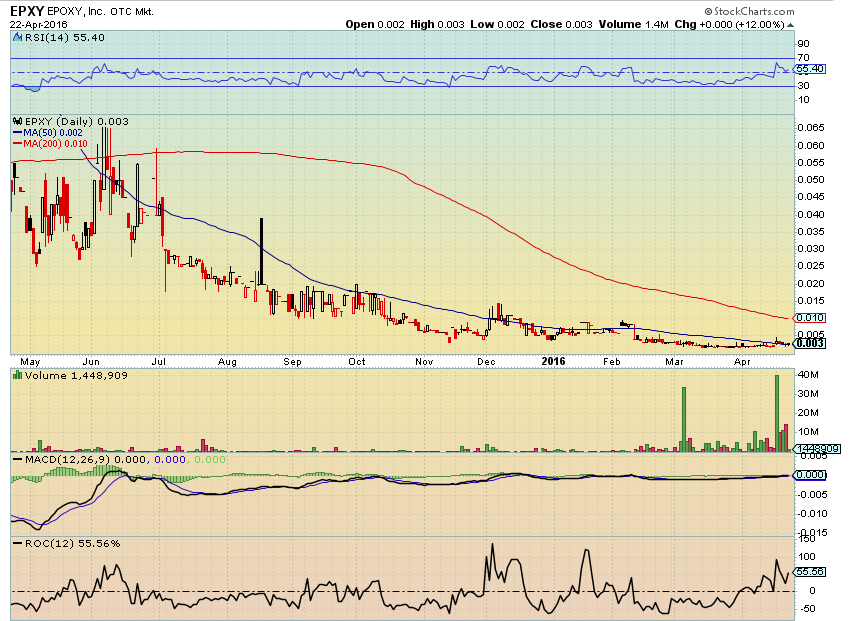Click the Jul label on time axis
The width and height of the screenshot is (851, 621).
[x=158, y=362]
